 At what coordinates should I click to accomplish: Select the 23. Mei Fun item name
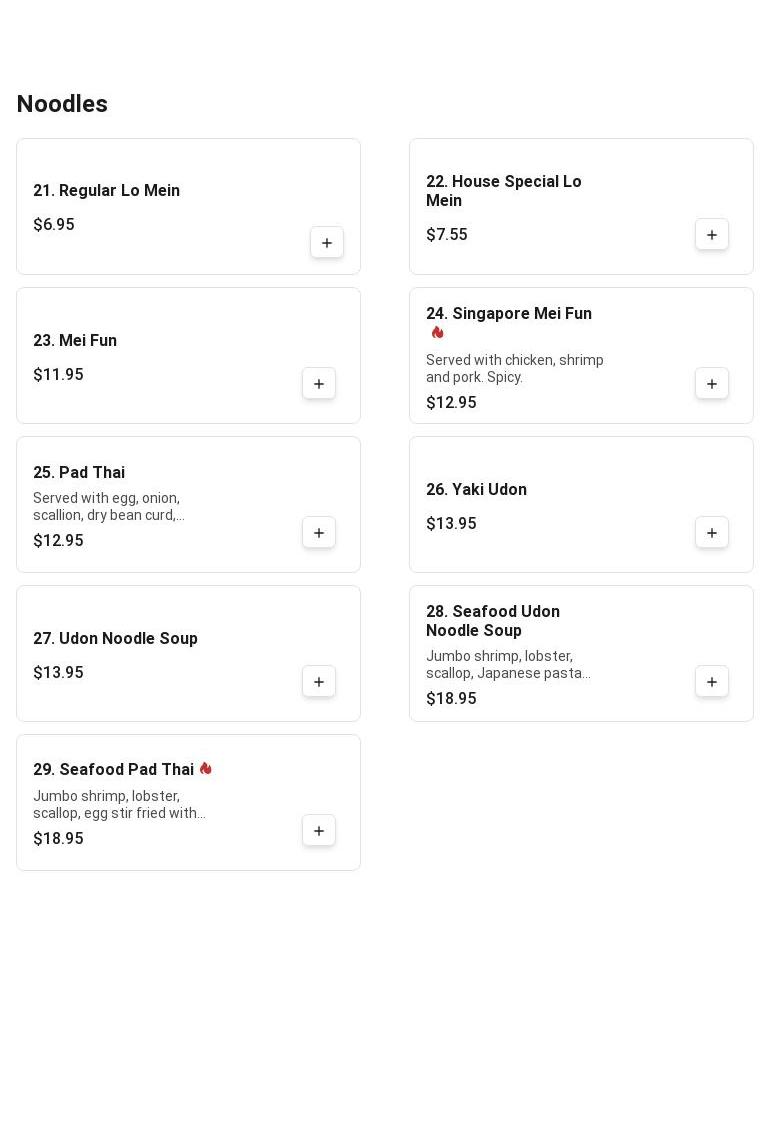(x=75, y=341)
